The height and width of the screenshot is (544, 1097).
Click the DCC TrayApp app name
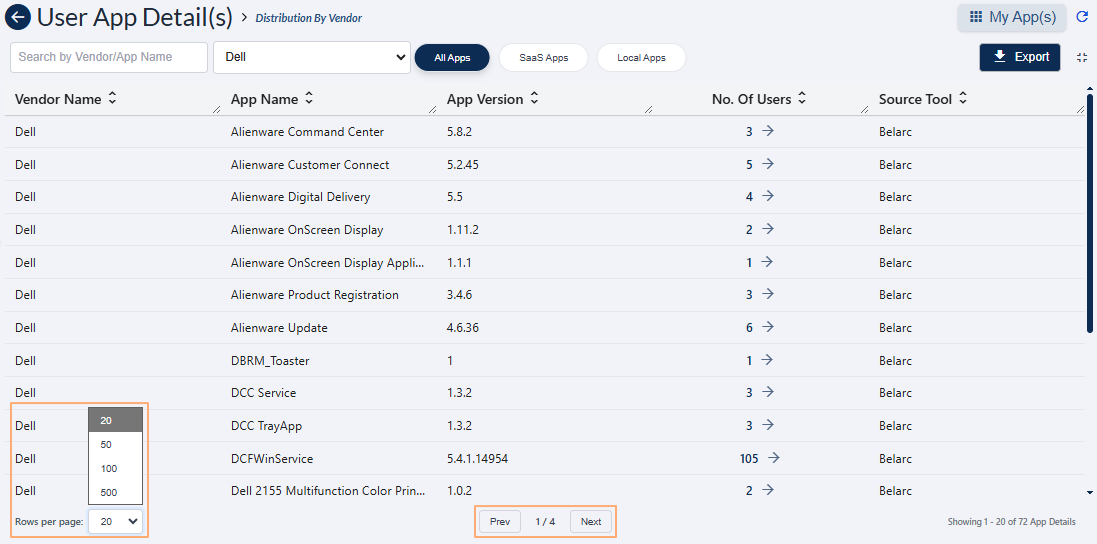267,426
